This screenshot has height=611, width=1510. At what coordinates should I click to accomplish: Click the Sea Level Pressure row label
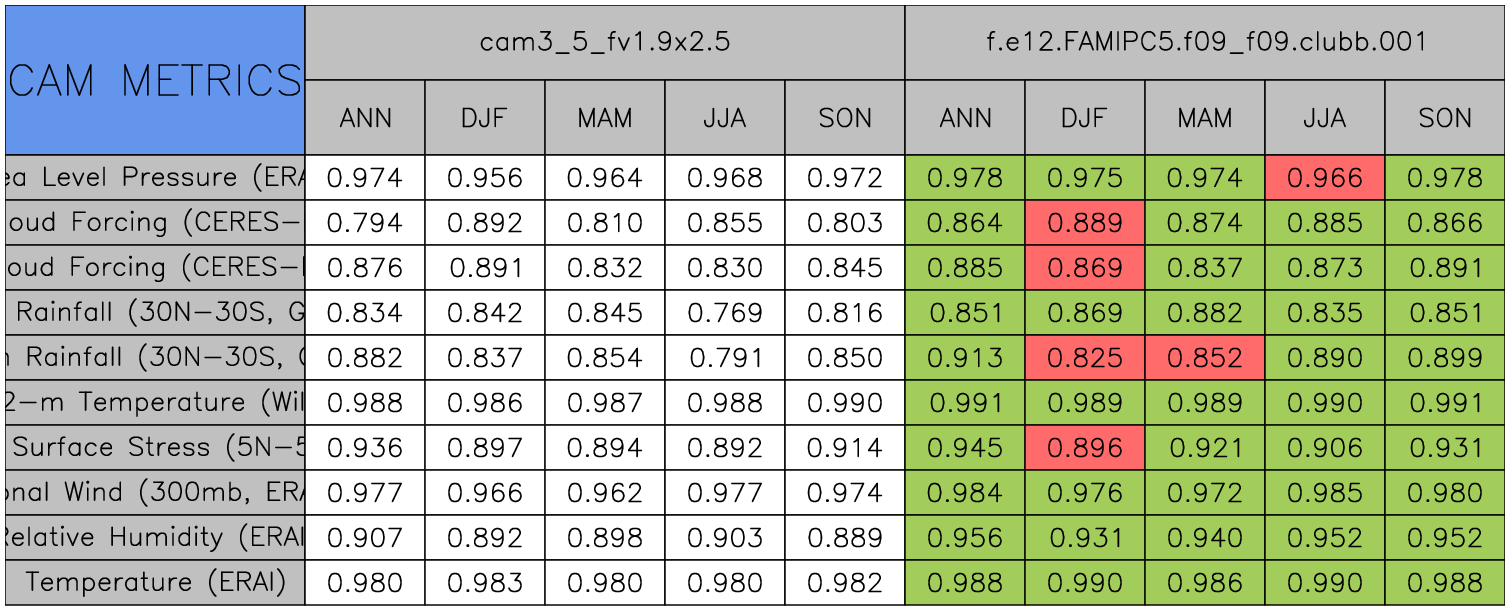click(155, 178)
